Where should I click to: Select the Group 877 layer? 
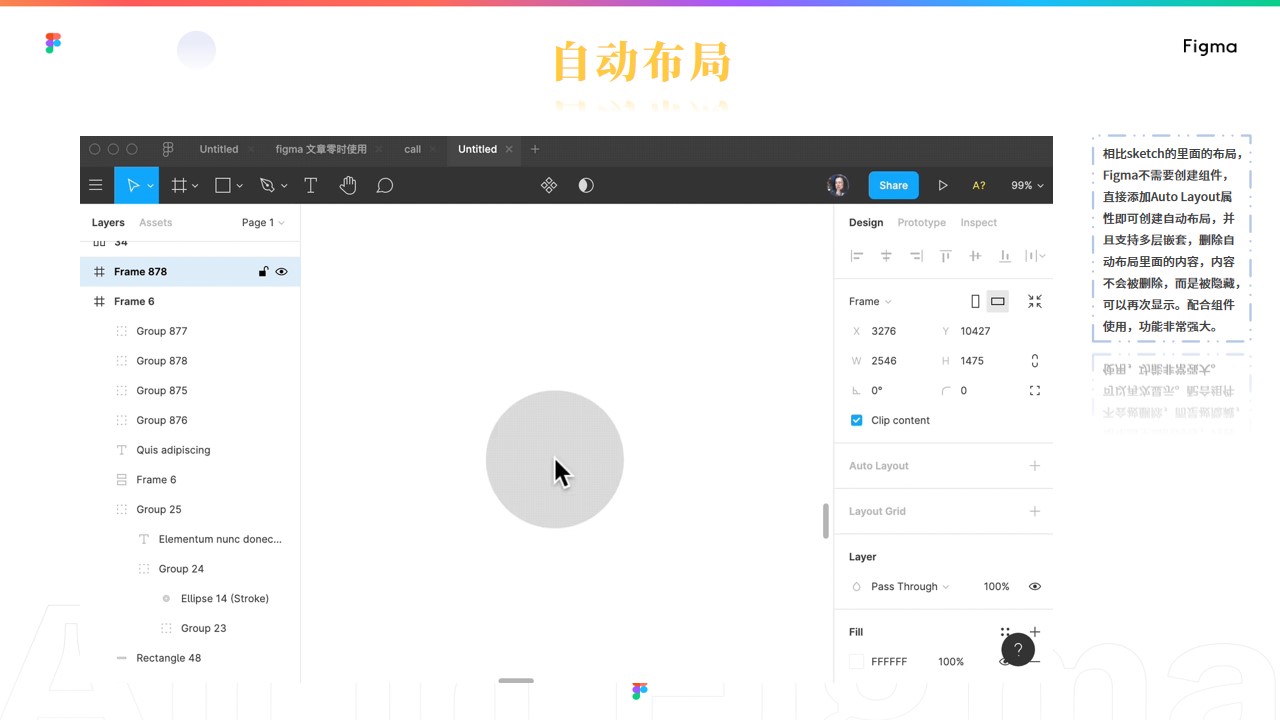pyautogui.click(x=162, y=331)
